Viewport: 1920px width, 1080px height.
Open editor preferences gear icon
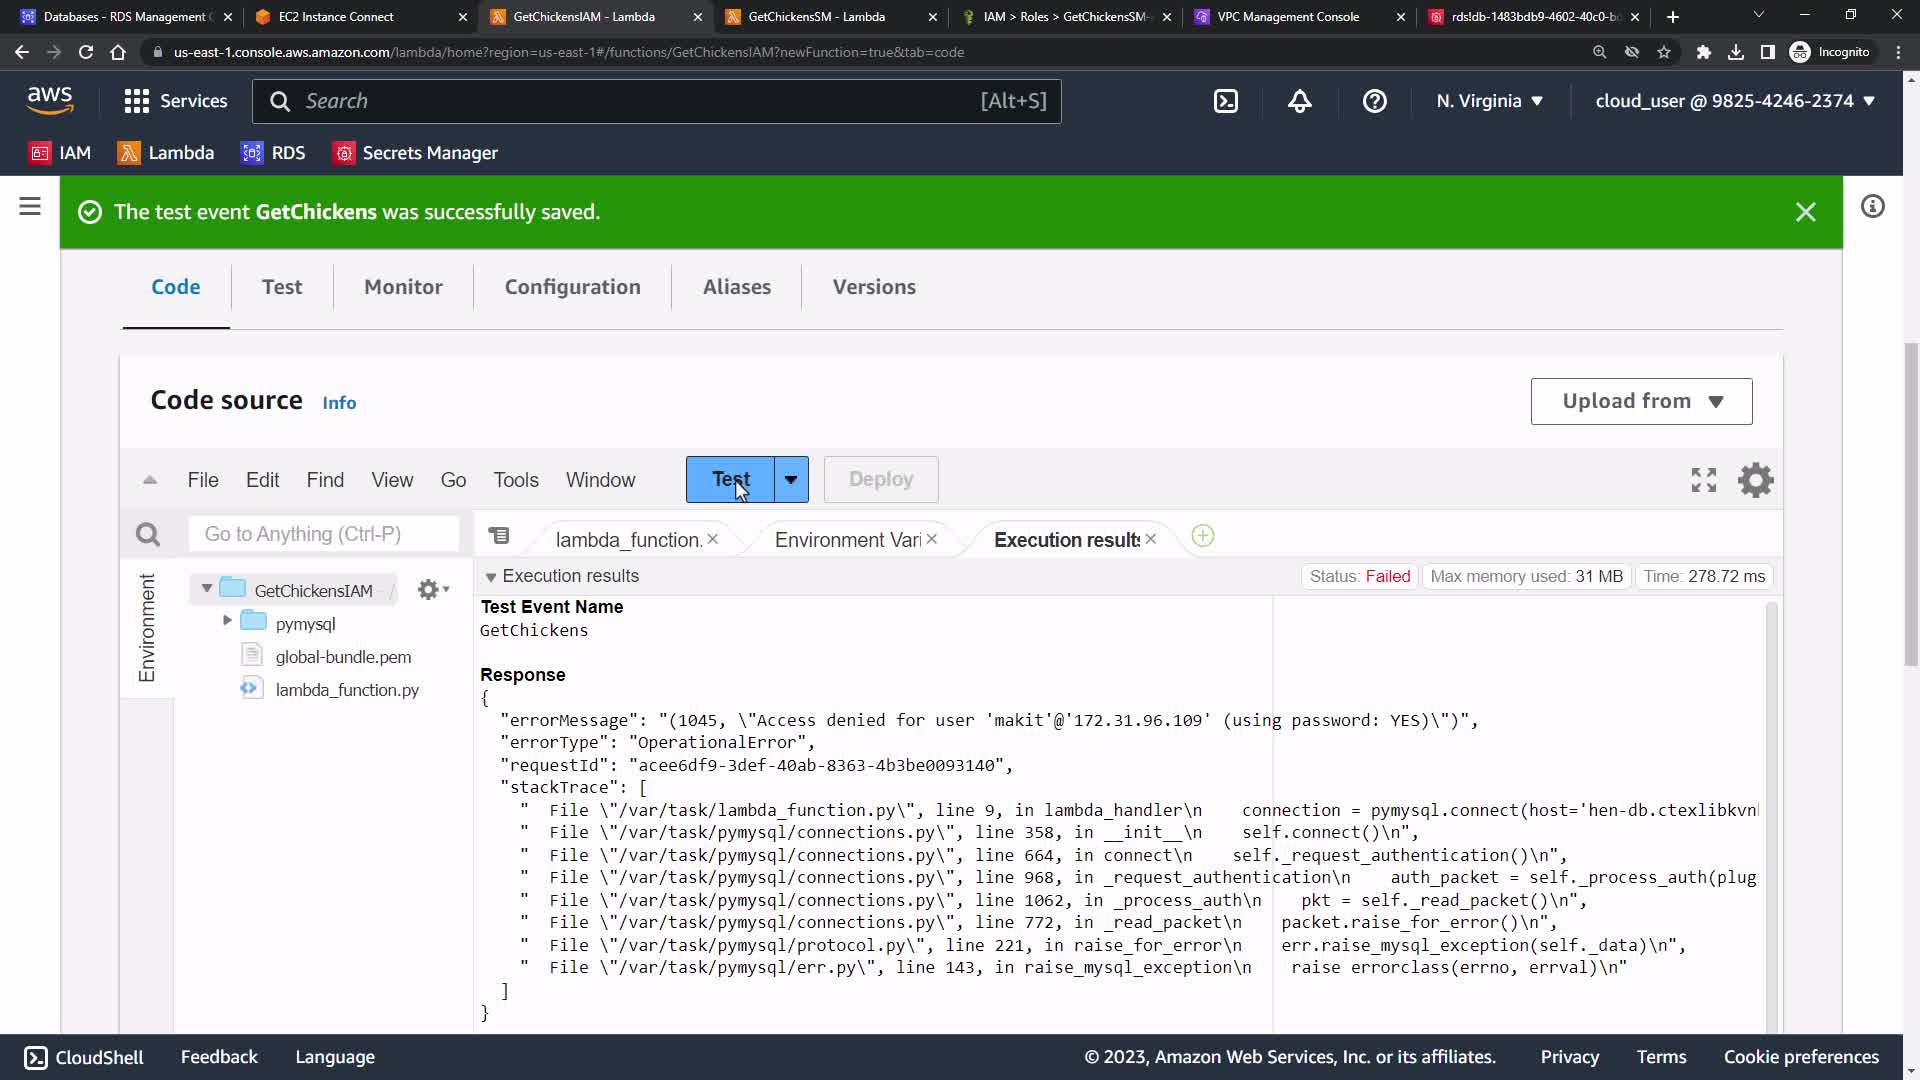1755,480
